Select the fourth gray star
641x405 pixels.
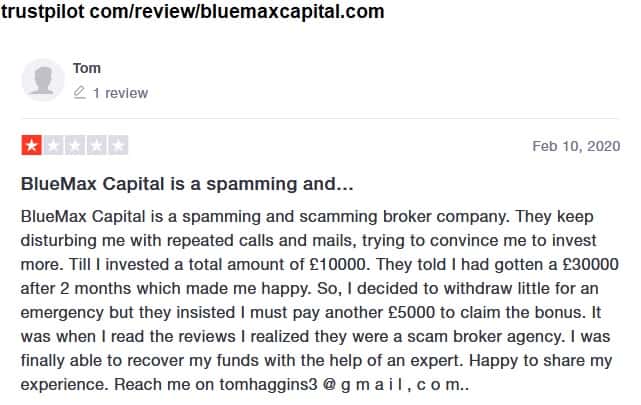[97, 146]
